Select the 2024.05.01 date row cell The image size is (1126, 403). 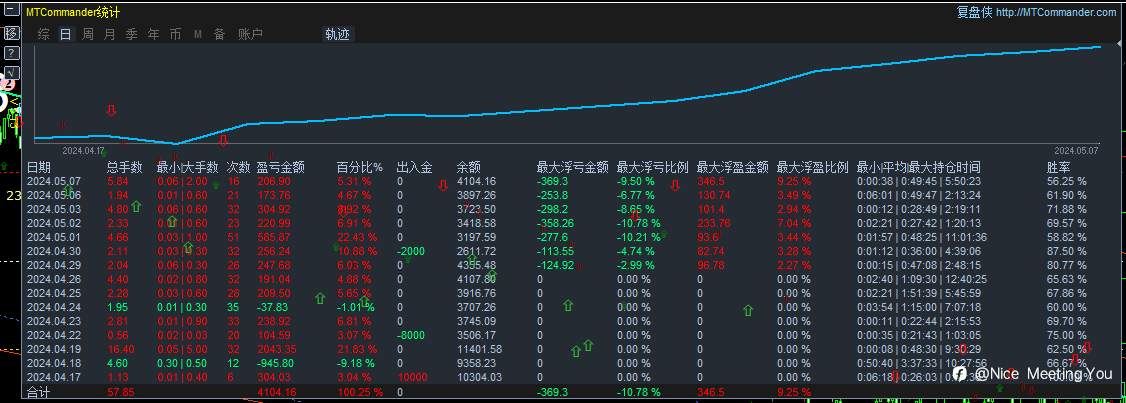[x=56, y=237]
